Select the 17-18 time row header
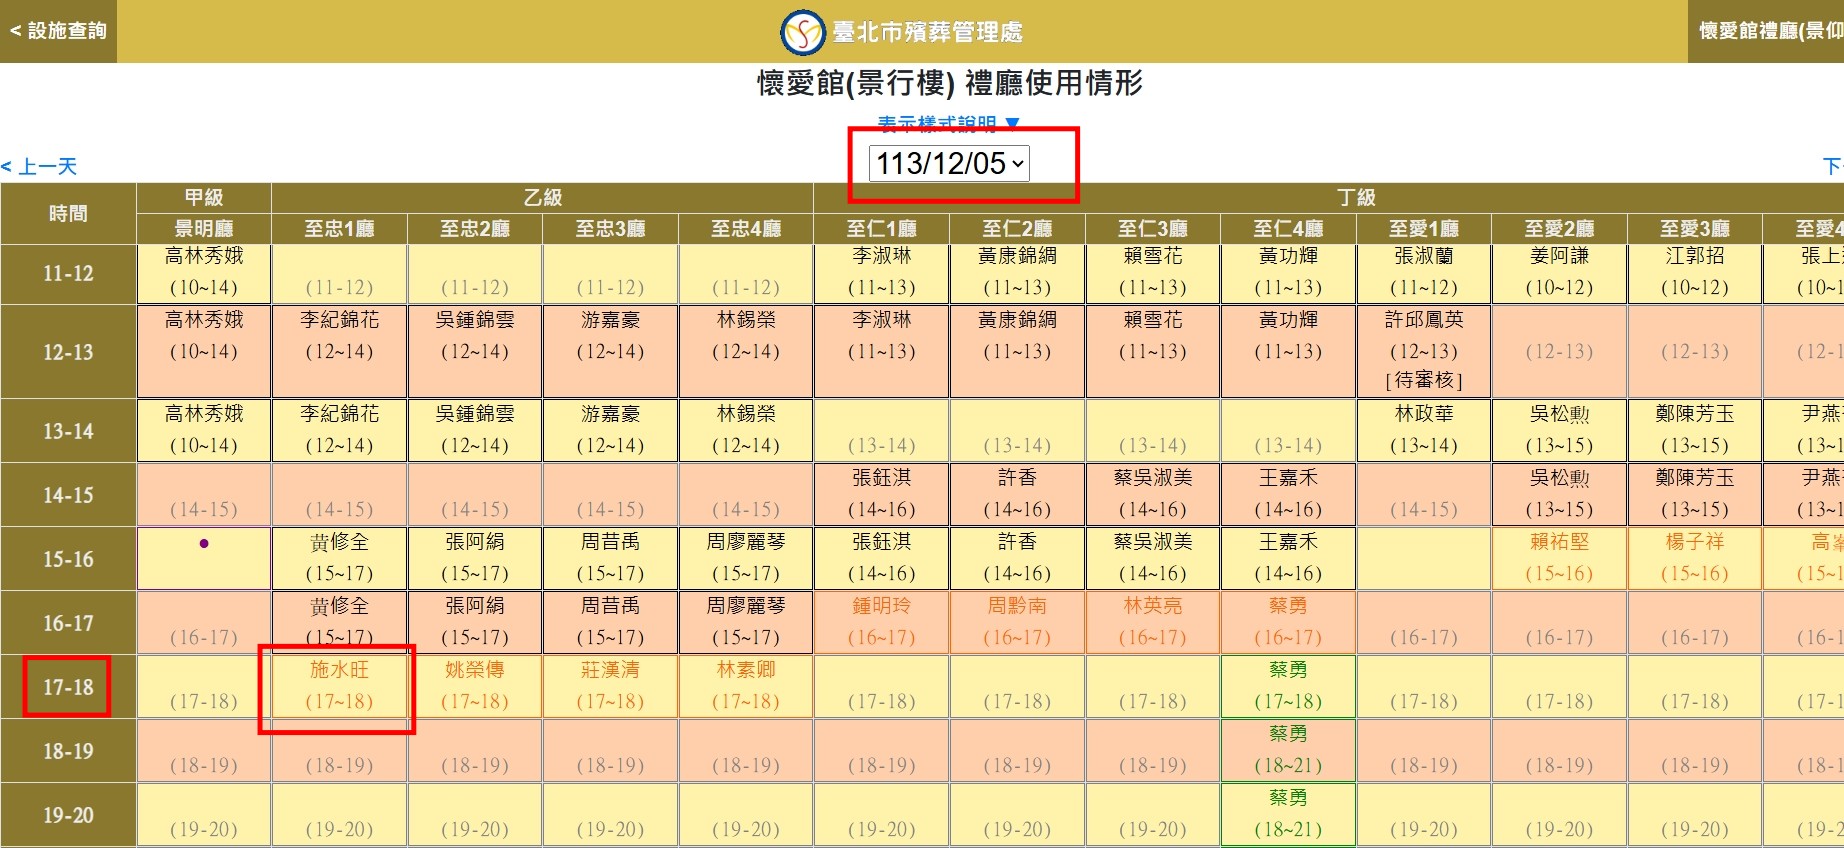This screenshot has height=848, width=1844. tap(68, 687)
